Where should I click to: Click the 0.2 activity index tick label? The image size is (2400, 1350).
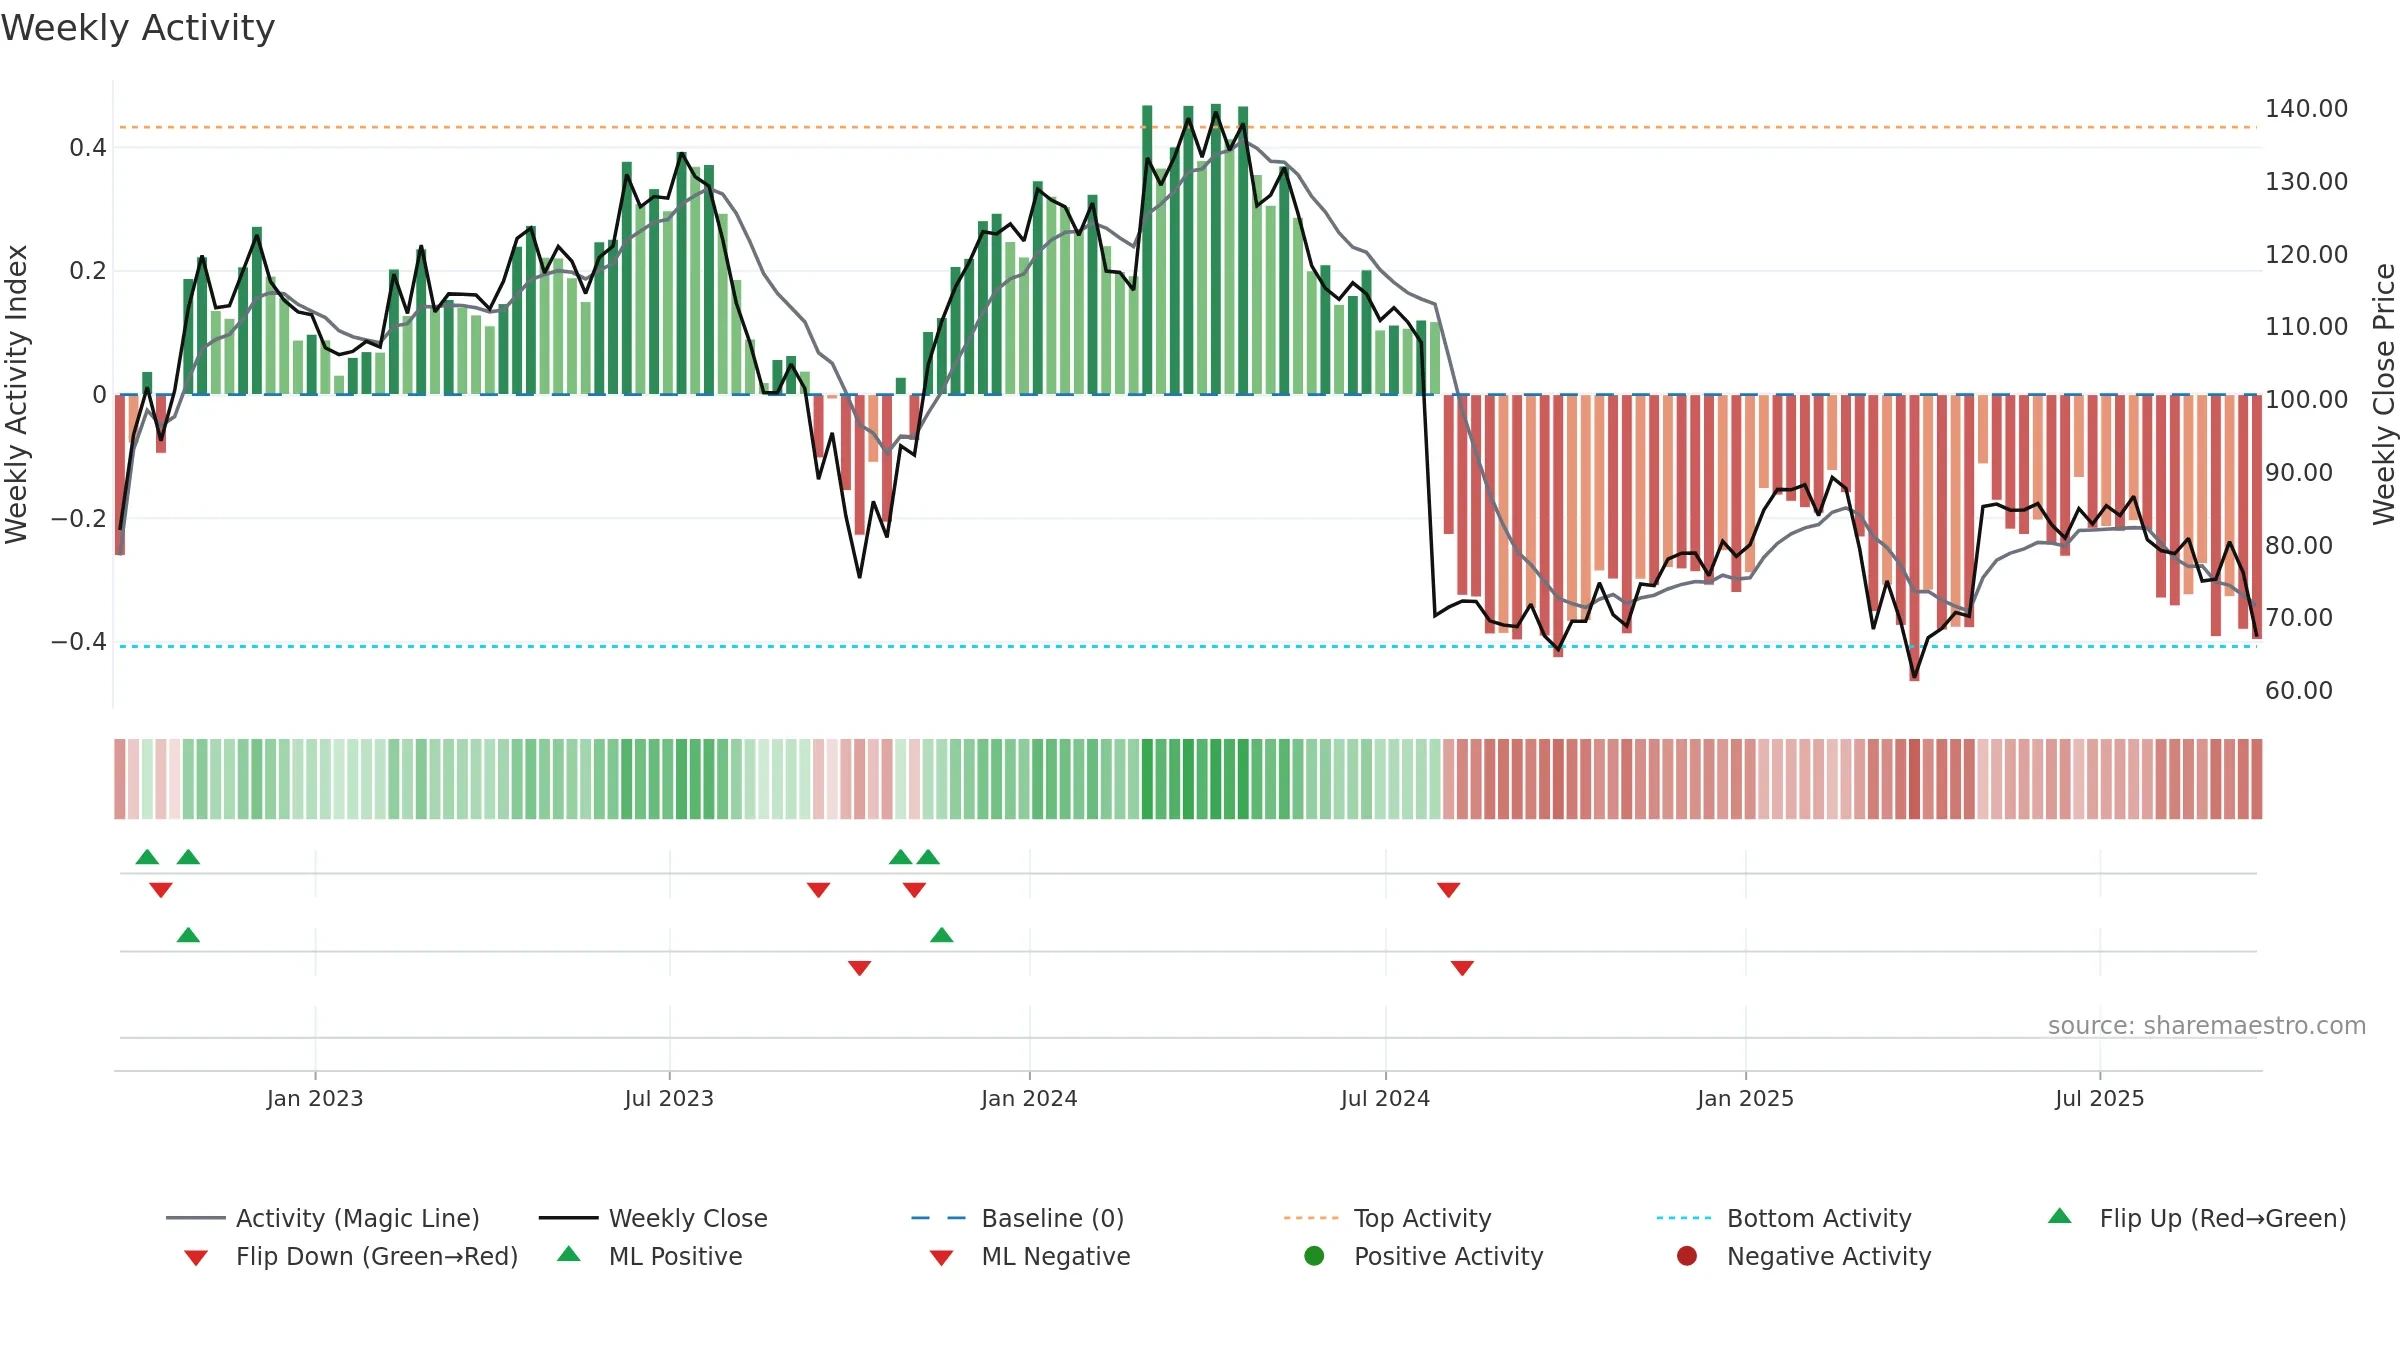click(88, 271)
